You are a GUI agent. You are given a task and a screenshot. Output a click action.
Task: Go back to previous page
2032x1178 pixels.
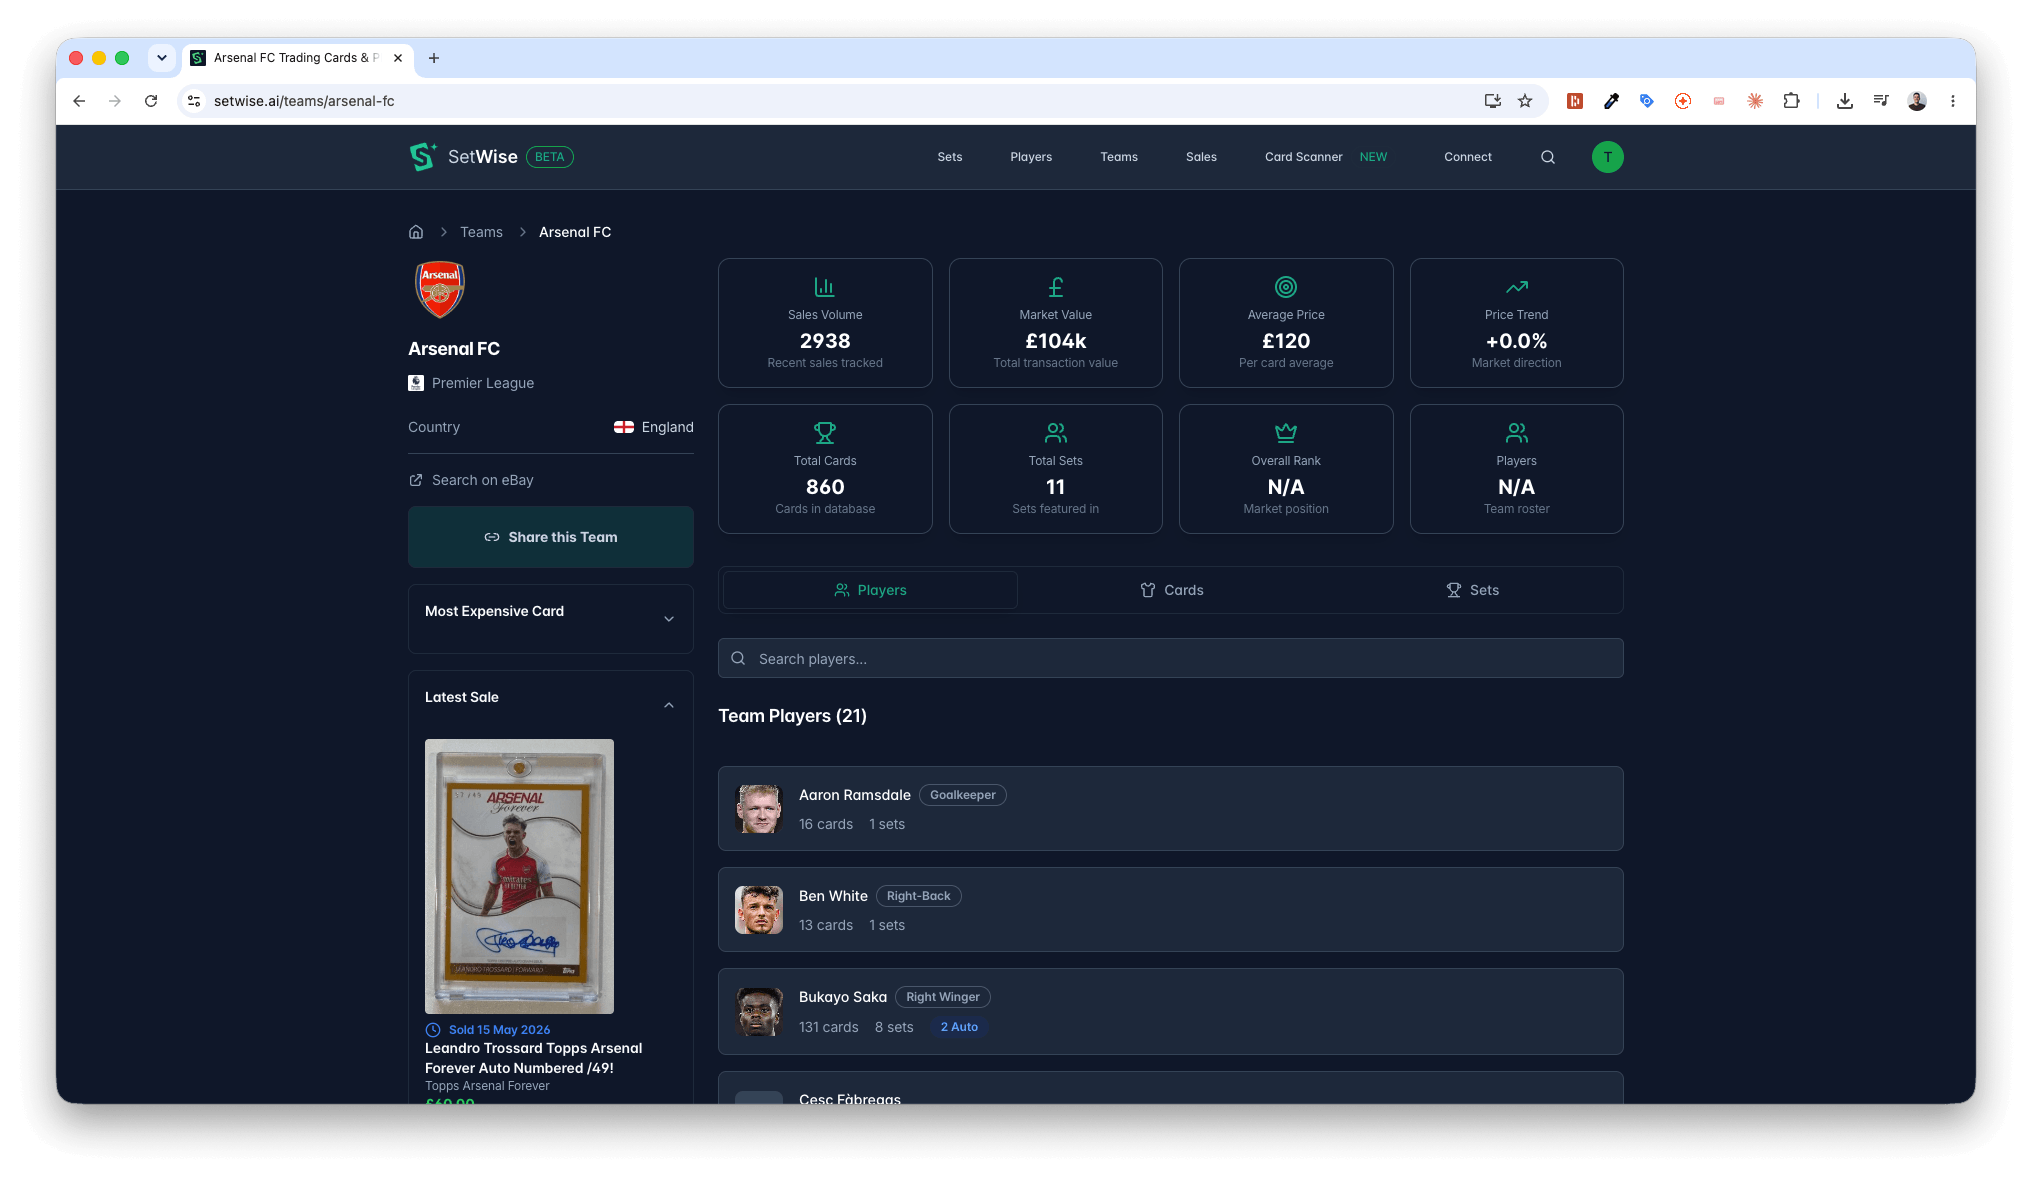pos(79,101)
